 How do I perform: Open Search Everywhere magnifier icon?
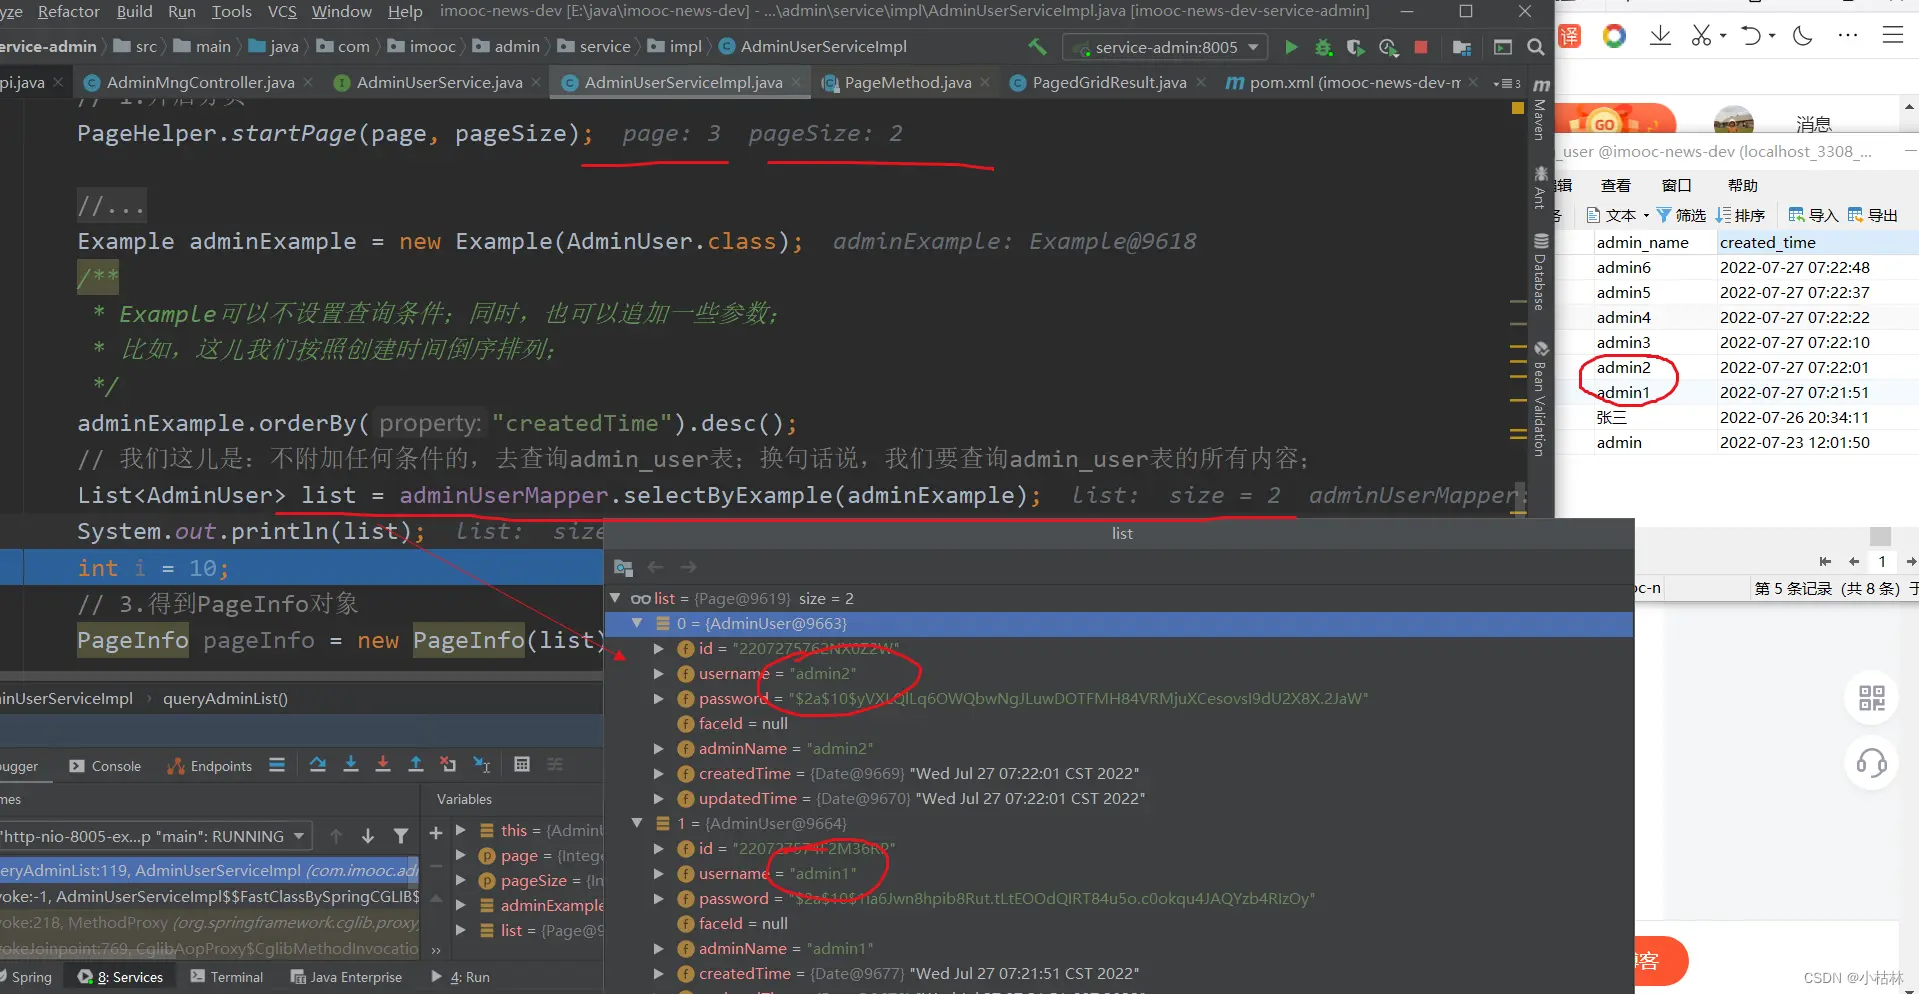[1536, 47]
